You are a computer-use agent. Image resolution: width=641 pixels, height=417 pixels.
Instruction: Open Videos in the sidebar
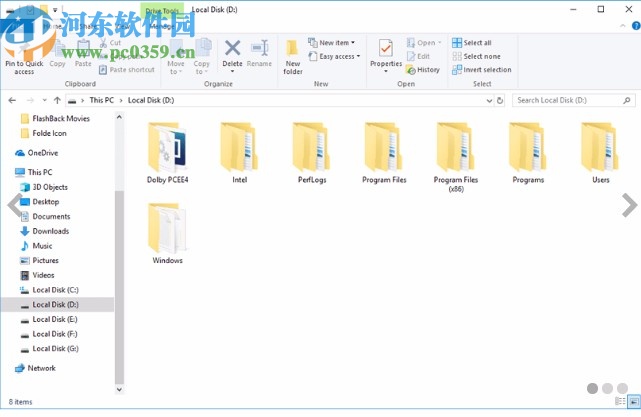point(37,275)
